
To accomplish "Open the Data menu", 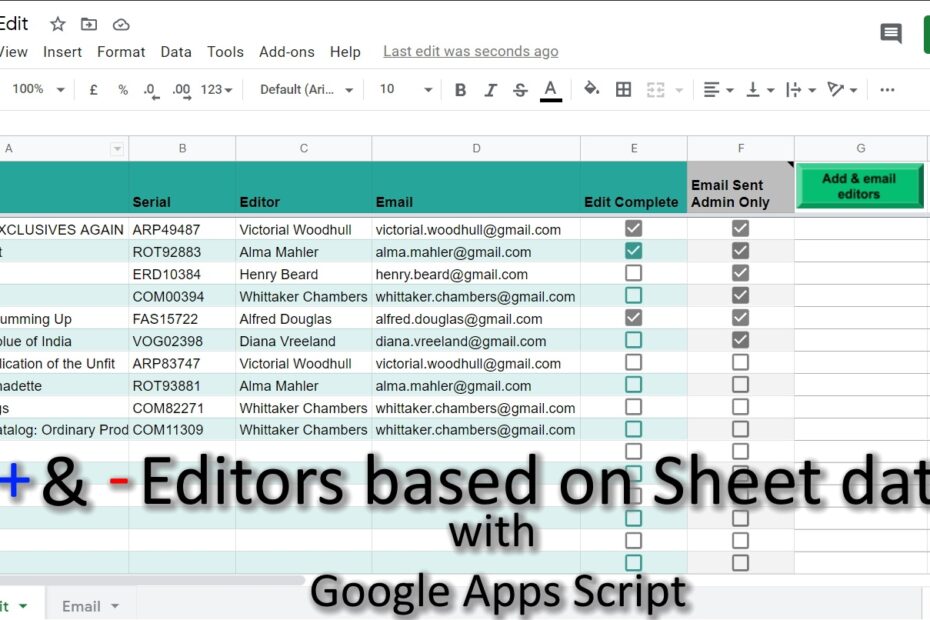I will point(176,52).
